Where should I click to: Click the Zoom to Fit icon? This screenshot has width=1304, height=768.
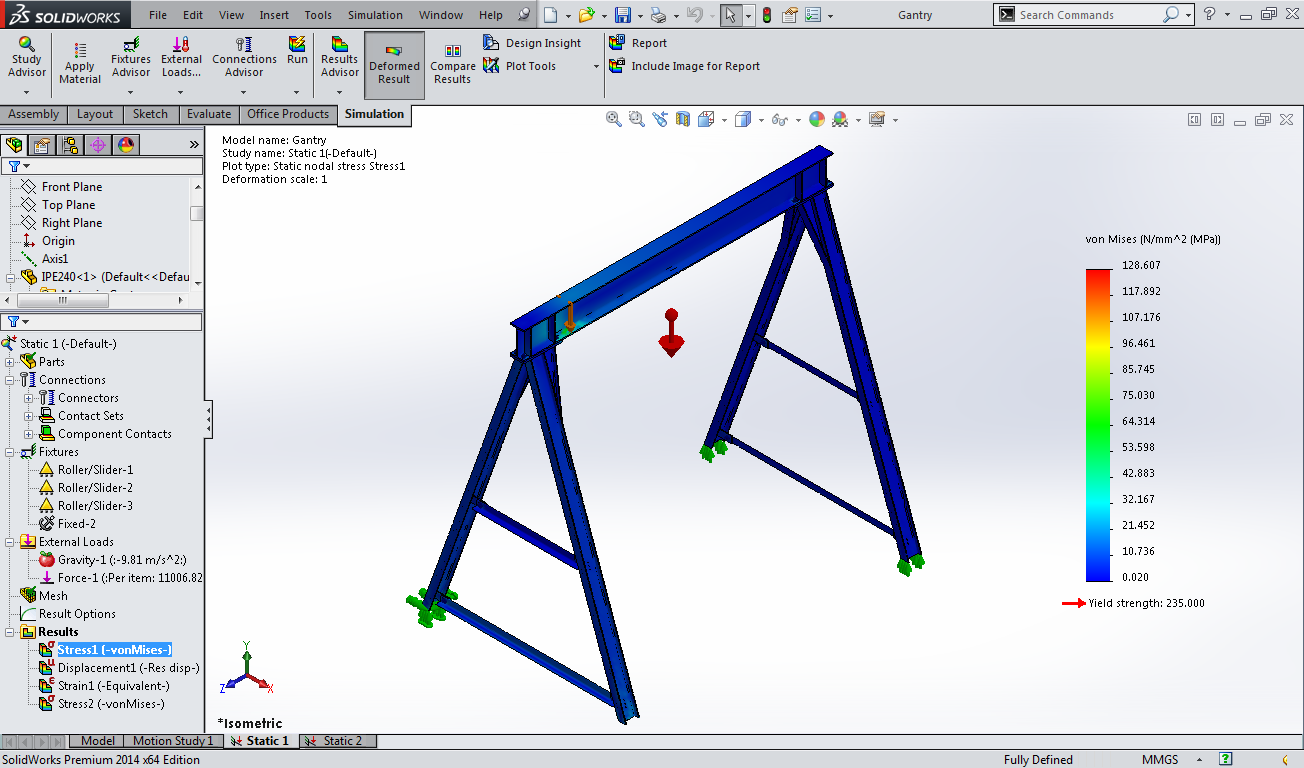[615, 119]
